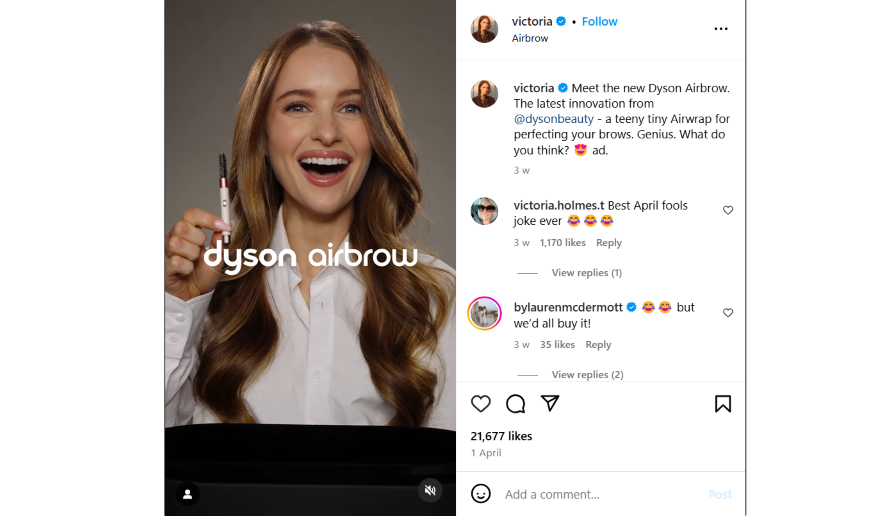Image resolution: width=880 pixels, height=516 pixels.
Task: Click 3 w timestamp under April fools comment
Action: point(521,243)
